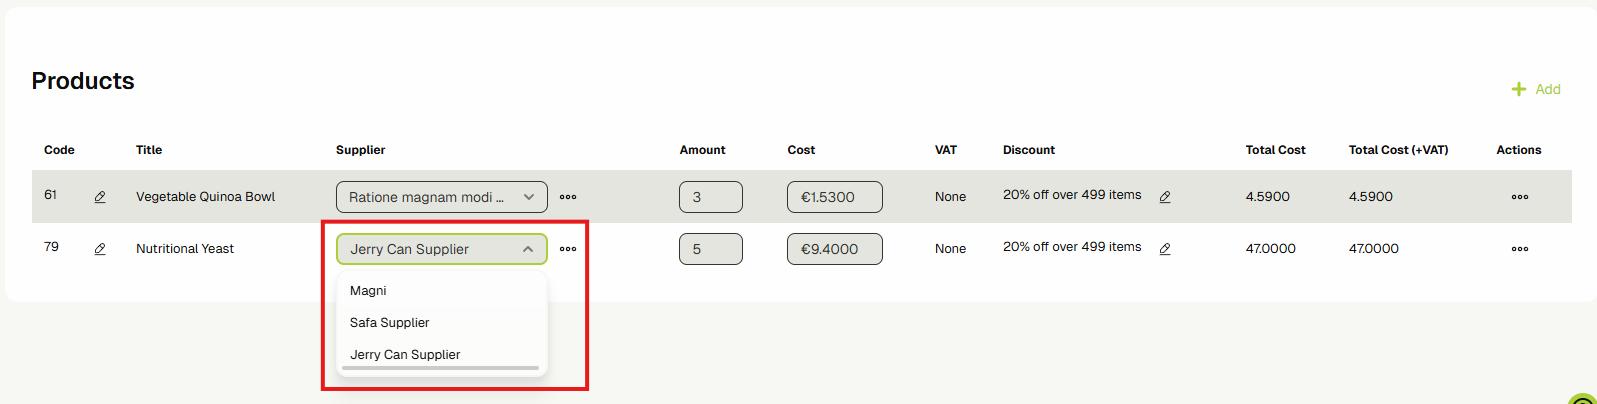Click the amount field showing 5
The height and width of the screenshot is (404, 1597).
710,249
